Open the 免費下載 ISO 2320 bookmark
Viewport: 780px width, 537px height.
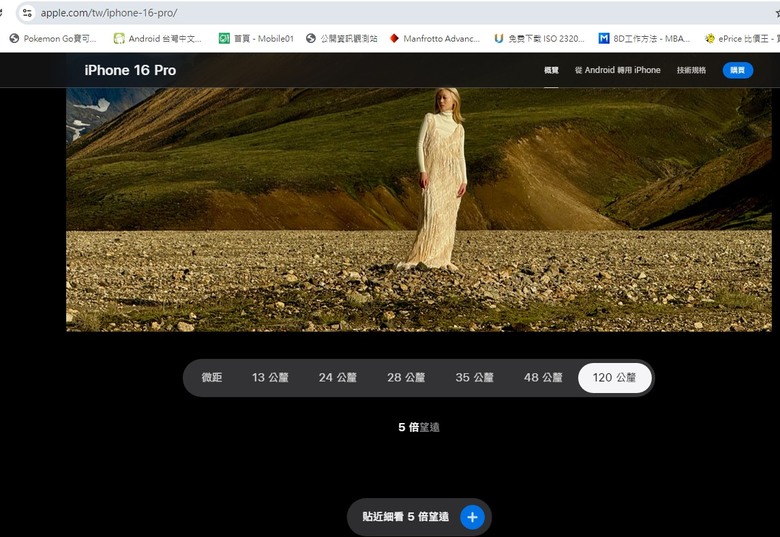tap(539, 38)
